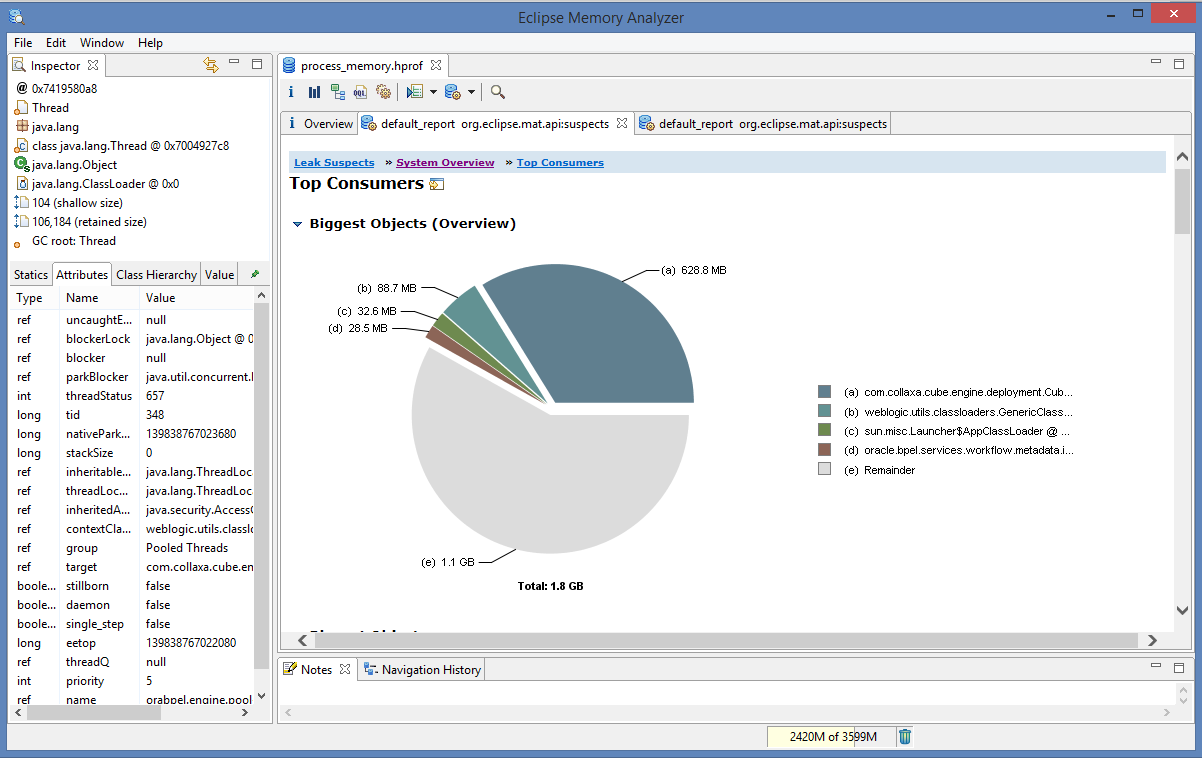This screenshot has height=758, width=1202.
Task: Close the selected default_report suspects tab
Action: coord(621,124)
